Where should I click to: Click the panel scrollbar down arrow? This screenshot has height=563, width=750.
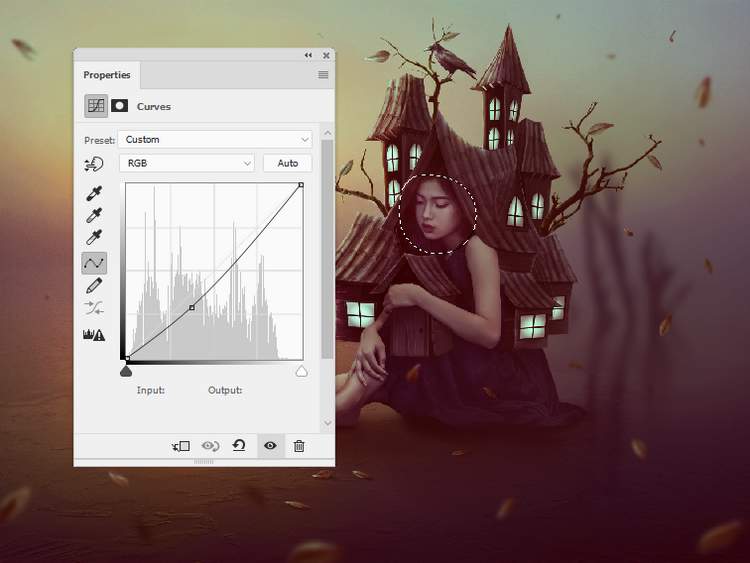pyautogui.click(x=328, y=423)
